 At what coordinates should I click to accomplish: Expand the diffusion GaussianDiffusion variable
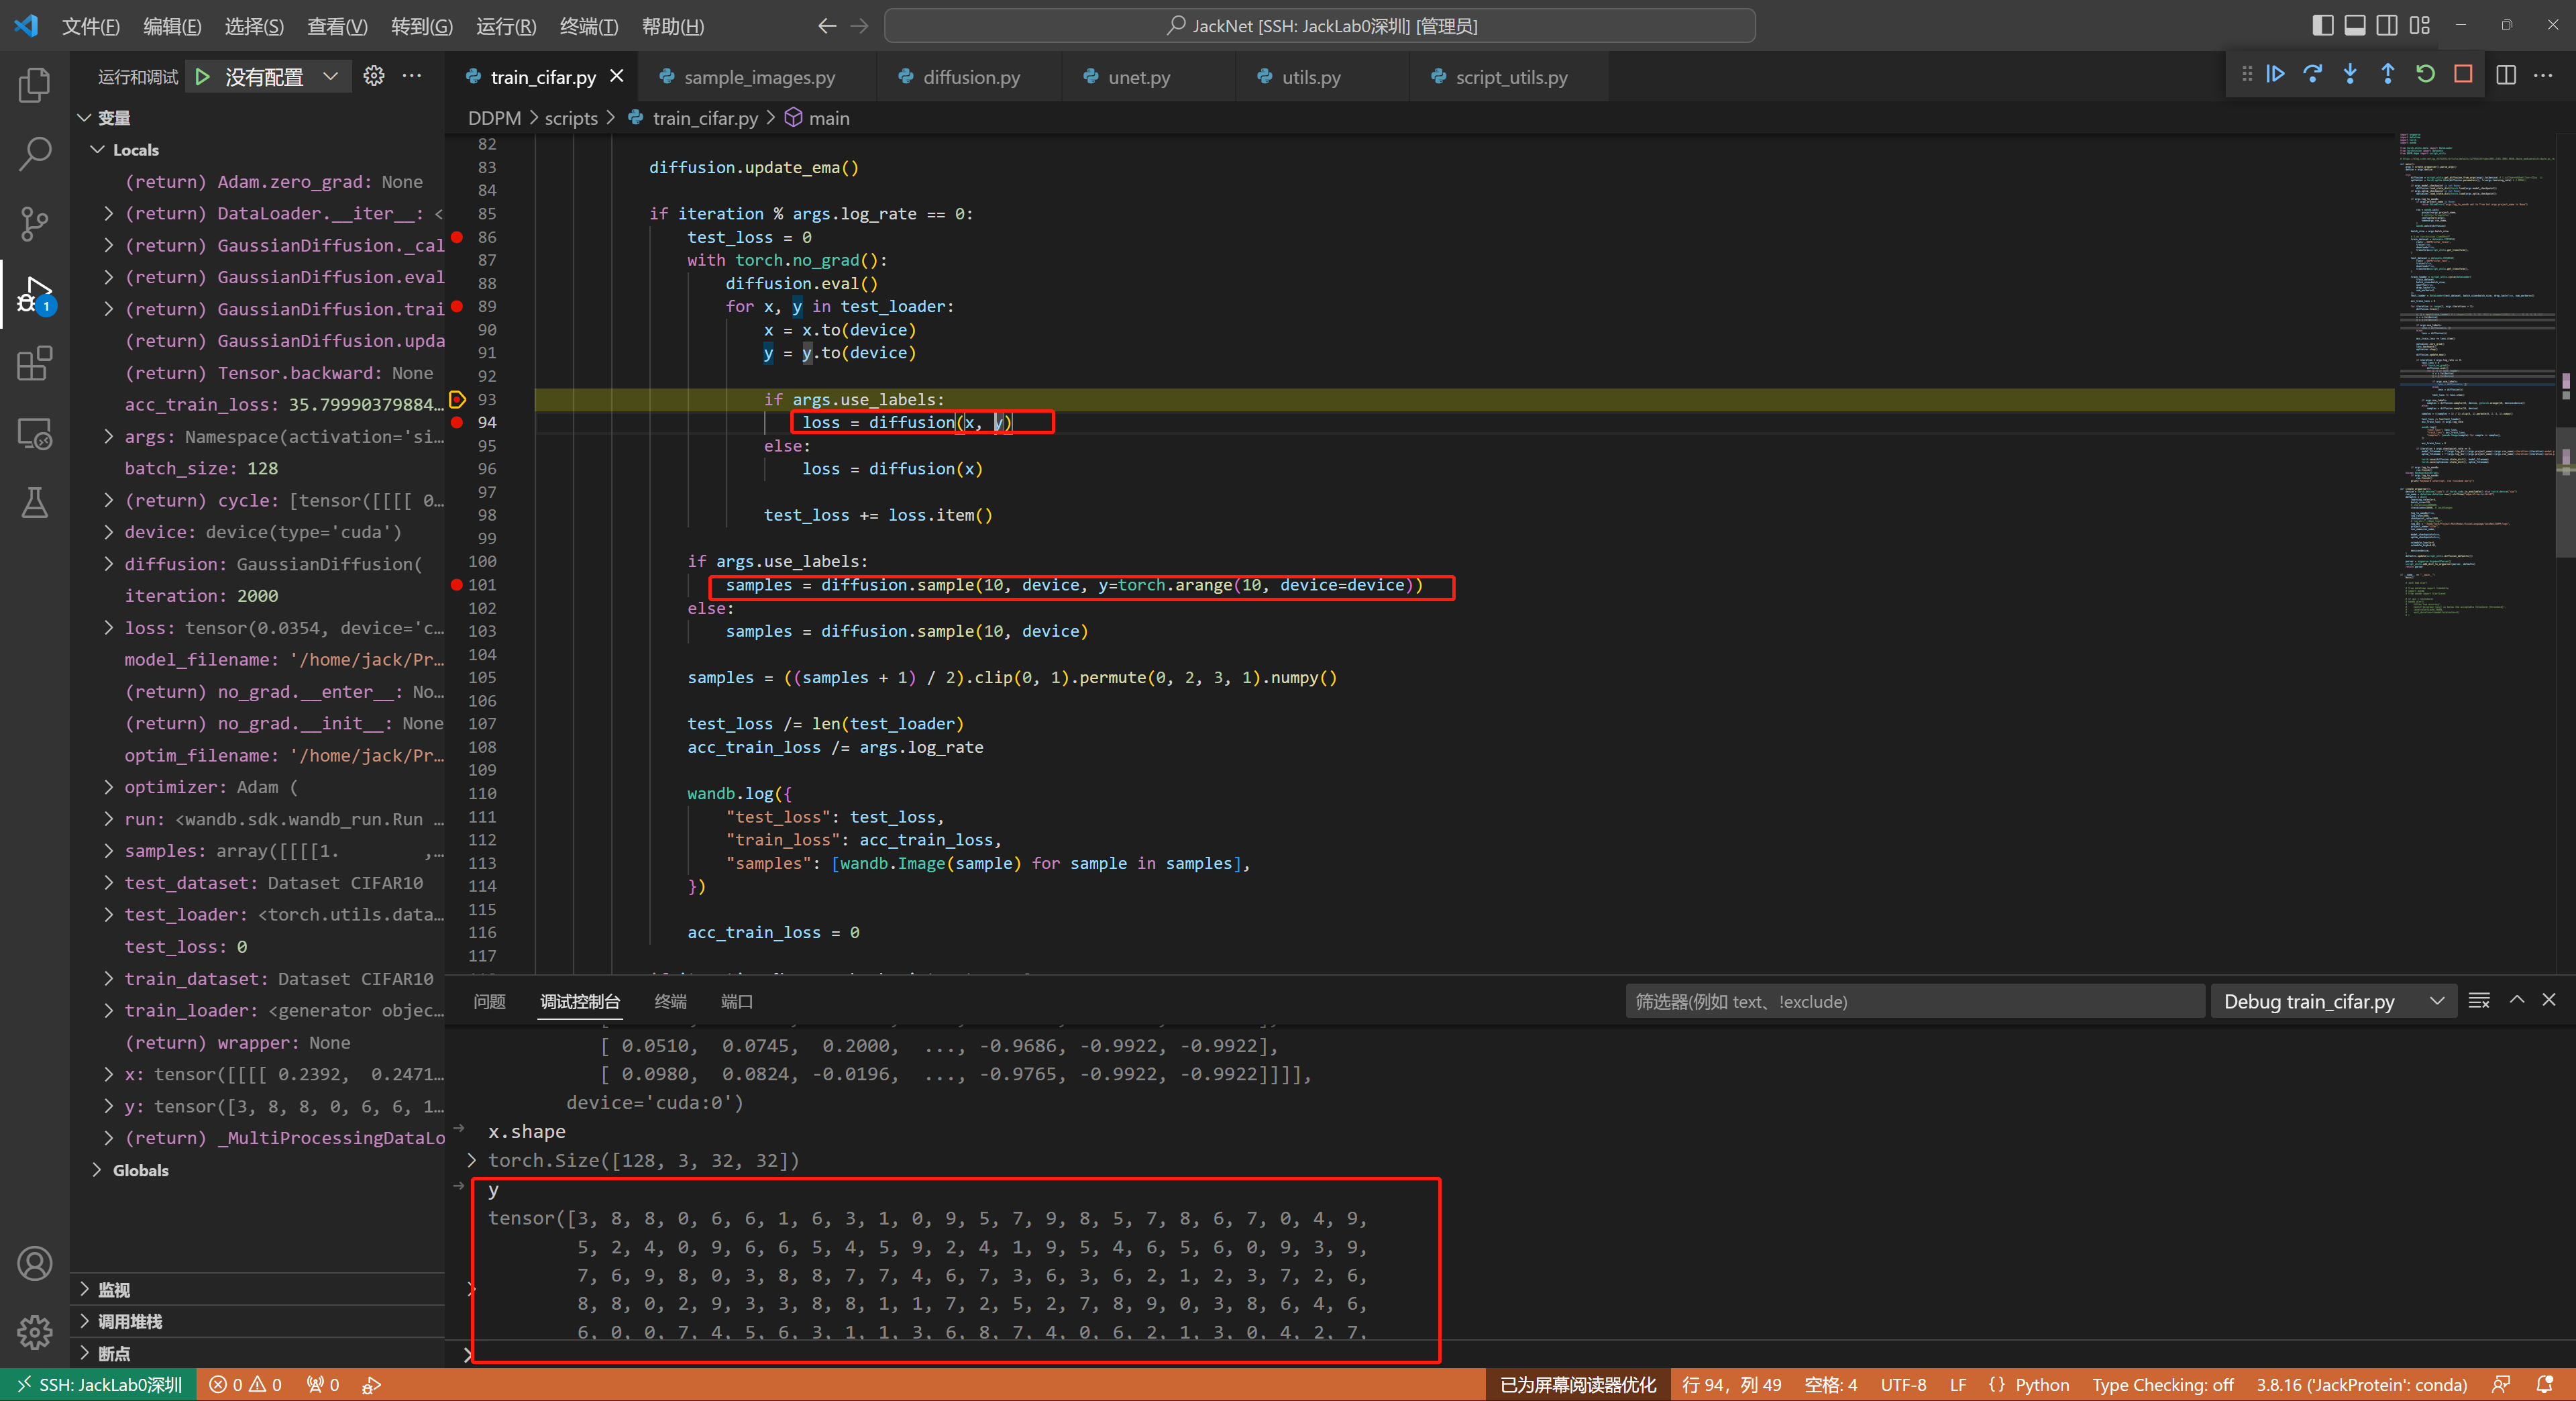108,564
